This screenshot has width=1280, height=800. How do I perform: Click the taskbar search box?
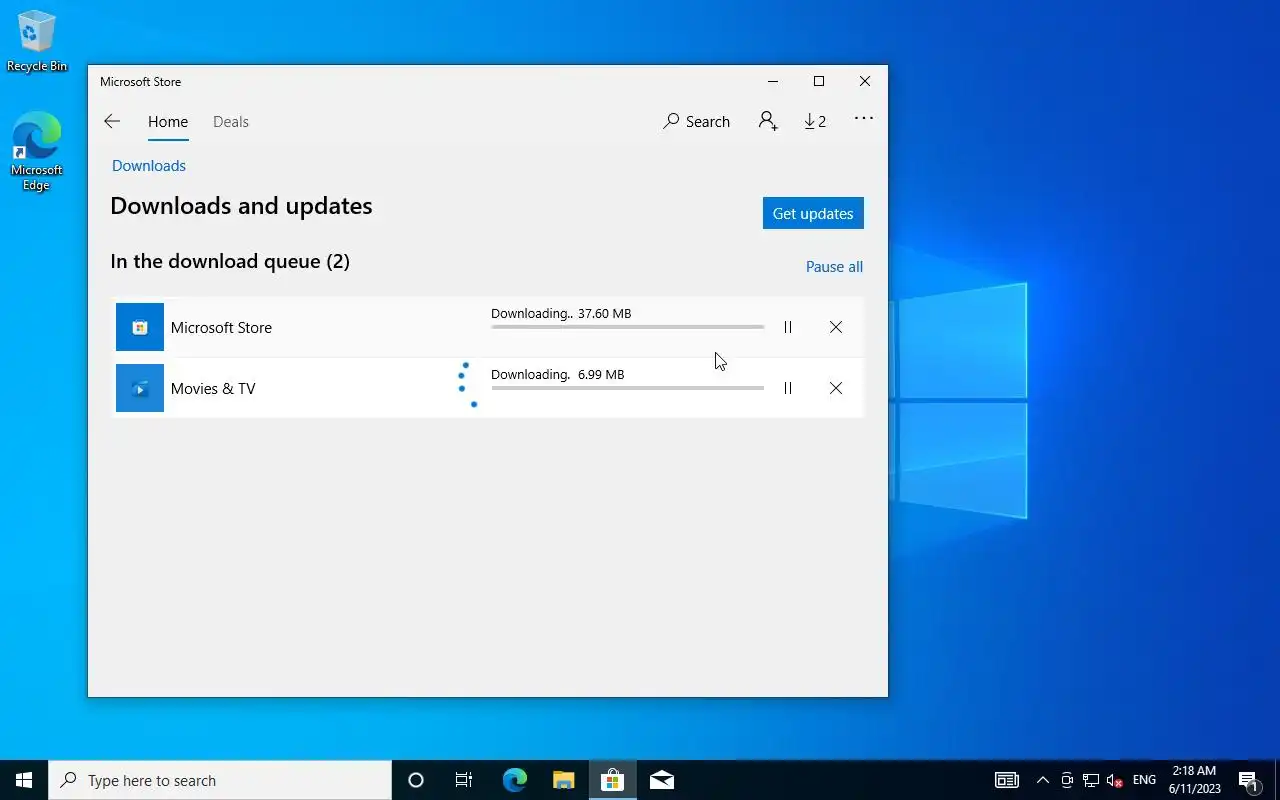(x=220, y=780)
